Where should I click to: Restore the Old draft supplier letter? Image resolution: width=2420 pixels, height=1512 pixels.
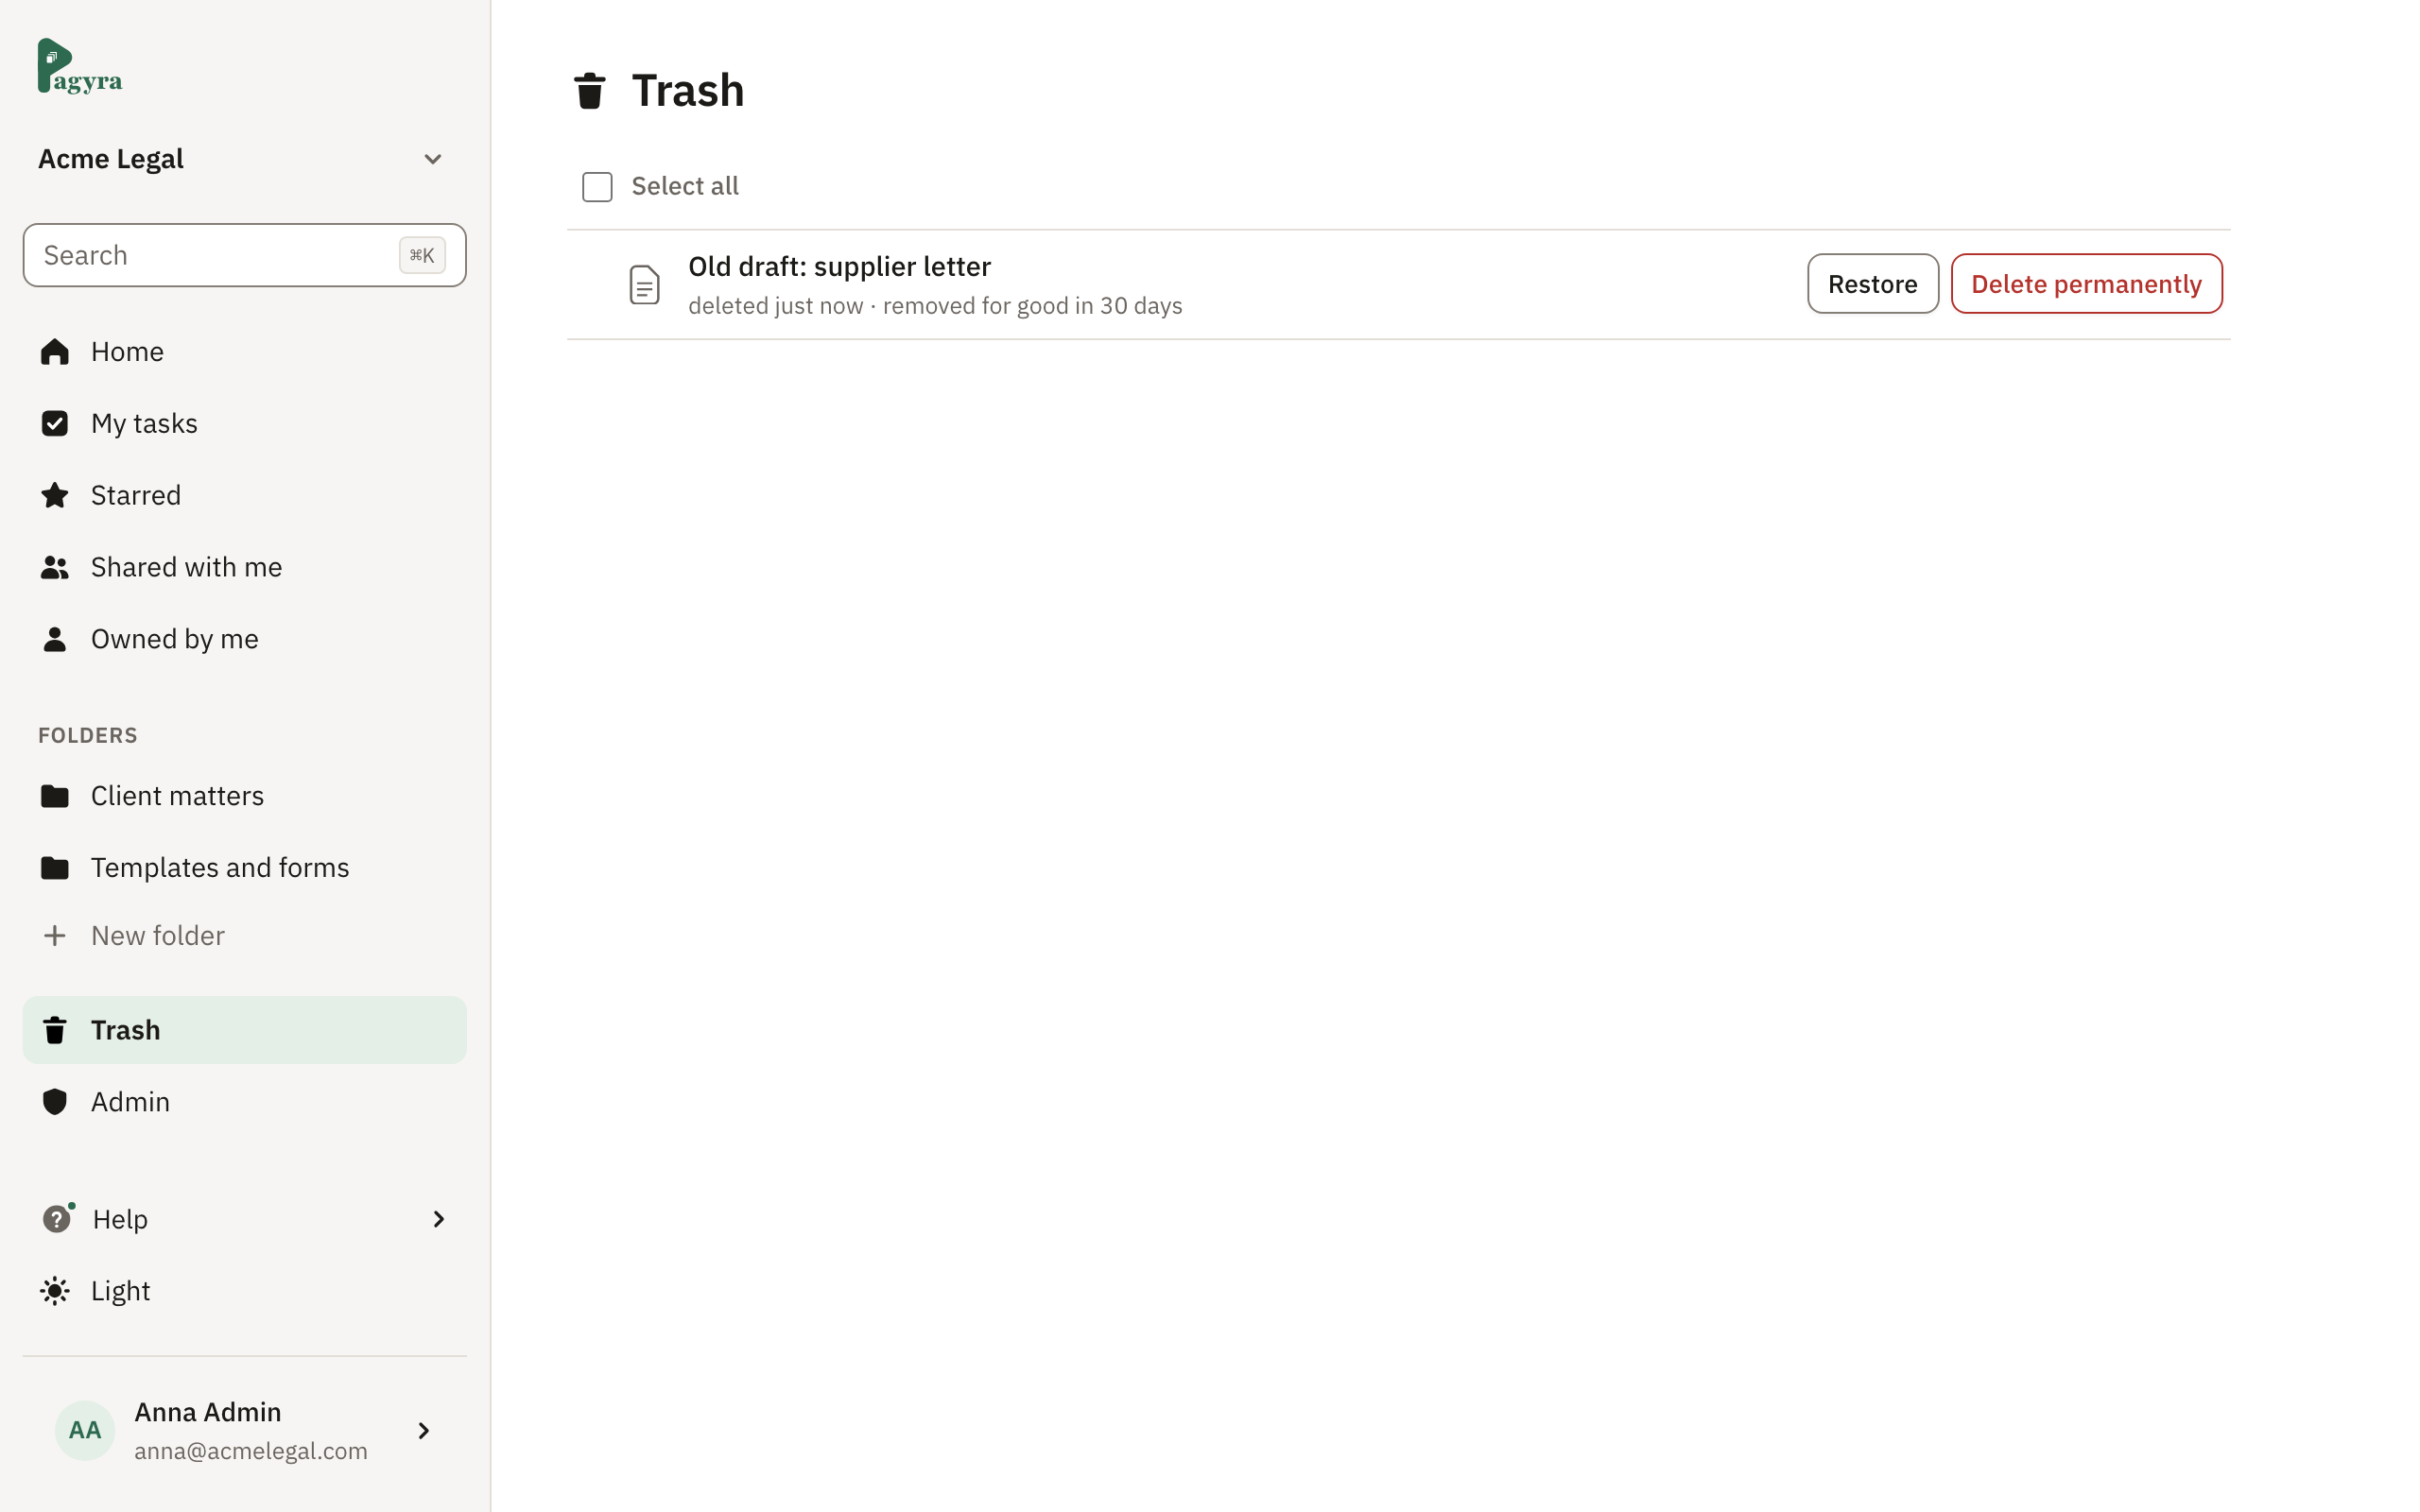pyautogui.click(x=1872, y=284)
